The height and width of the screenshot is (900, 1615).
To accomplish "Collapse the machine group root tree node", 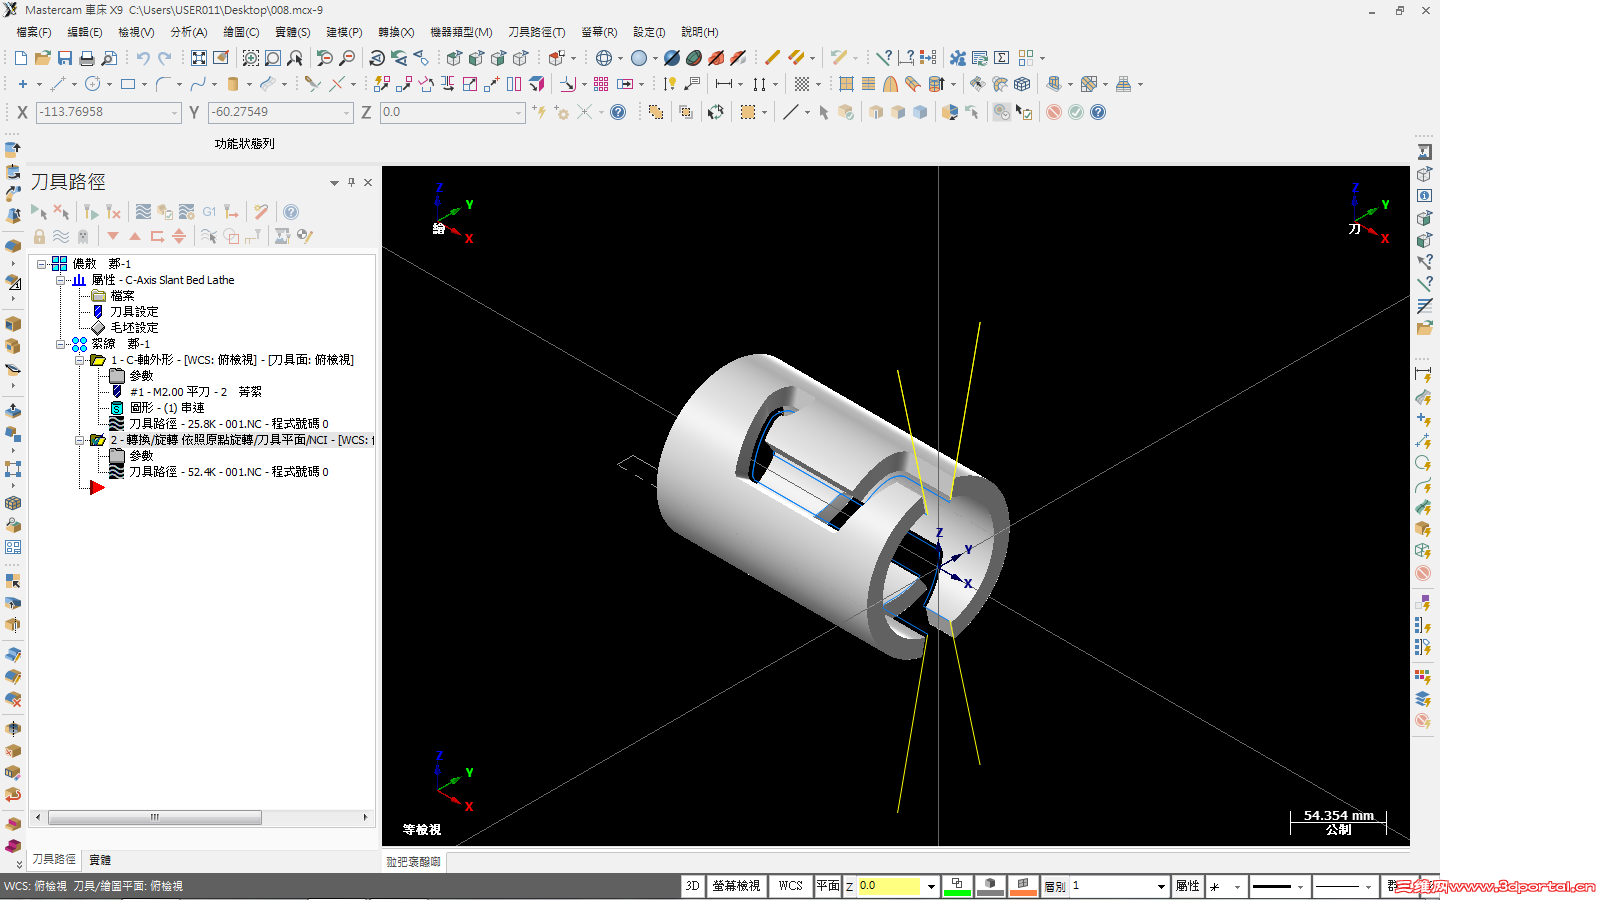I will coord(42,264).
